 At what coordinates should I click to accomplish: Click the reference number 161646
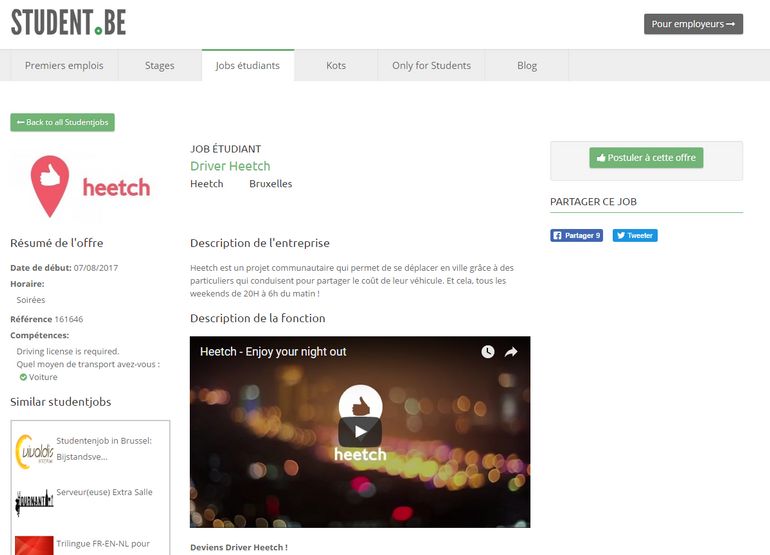click(69, 319)
